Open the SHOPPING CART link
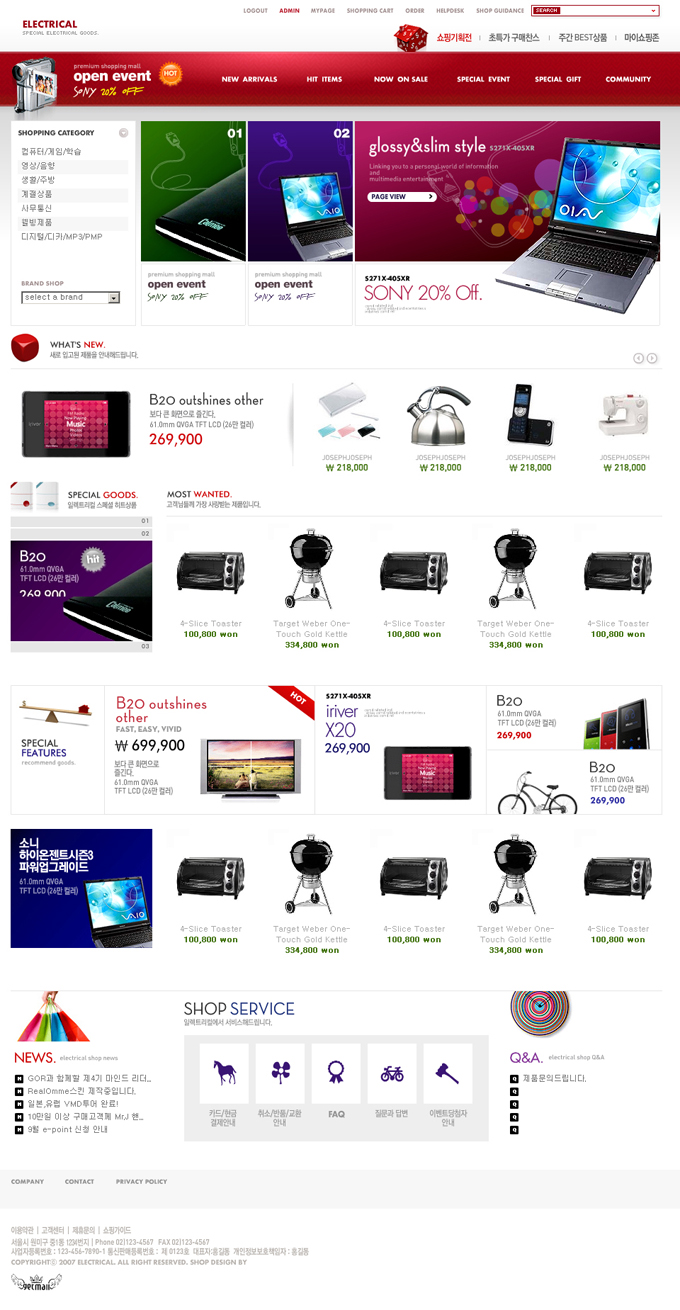680x1310 pixels. [x=370, y=10]
